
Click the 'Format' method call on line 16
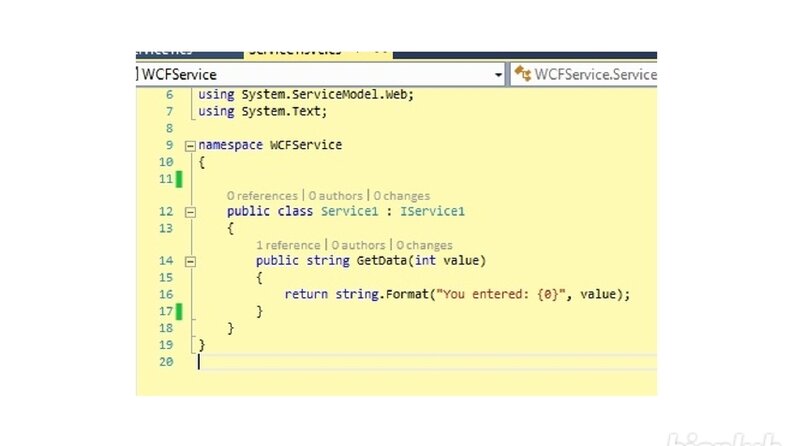pos(407,294)
